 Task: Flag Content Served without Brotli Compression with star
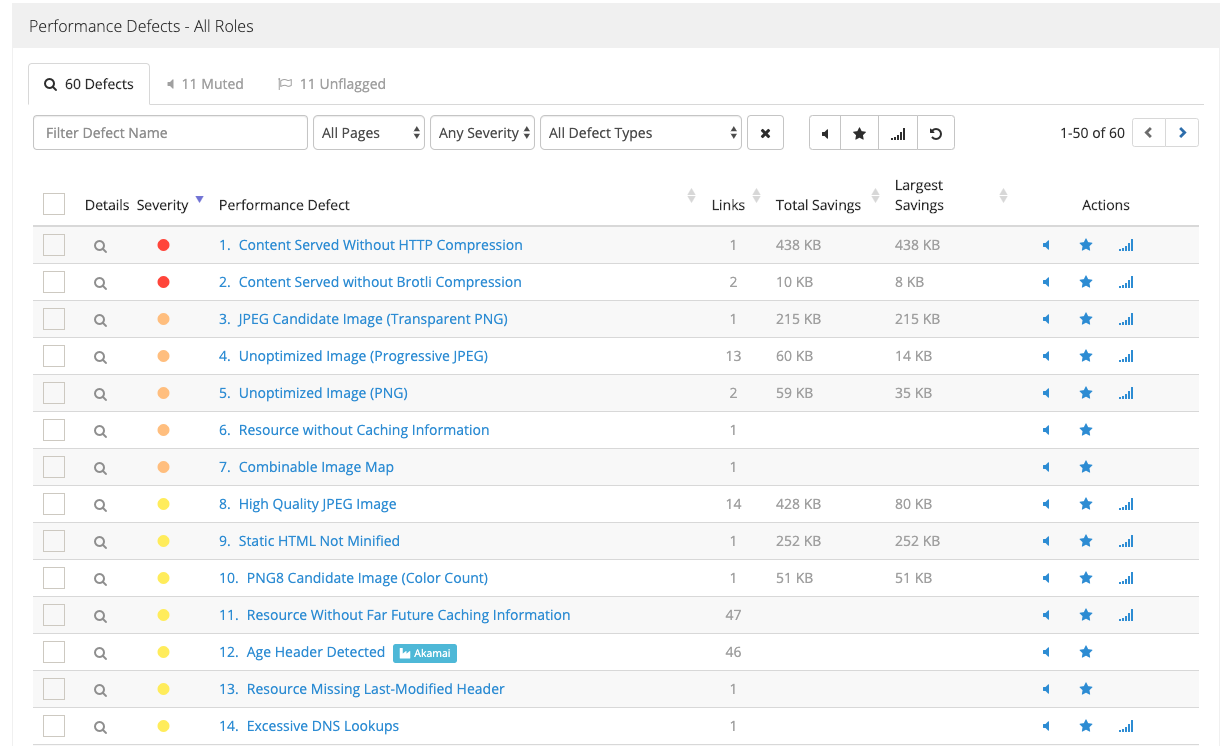click(x=1086, y=282)
